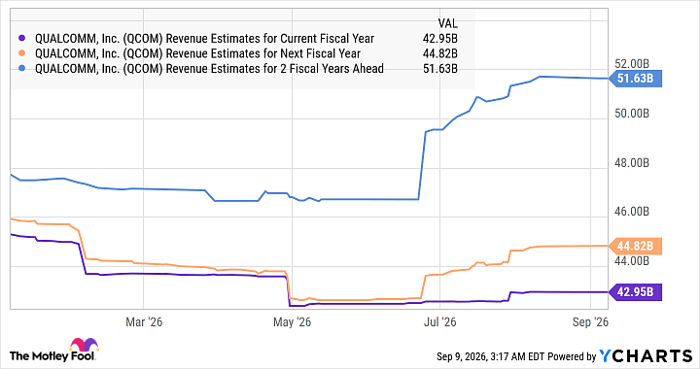This screenshot has height=369, width=700.
Task: Click legend value 42.95B
Action: point(440,39)
